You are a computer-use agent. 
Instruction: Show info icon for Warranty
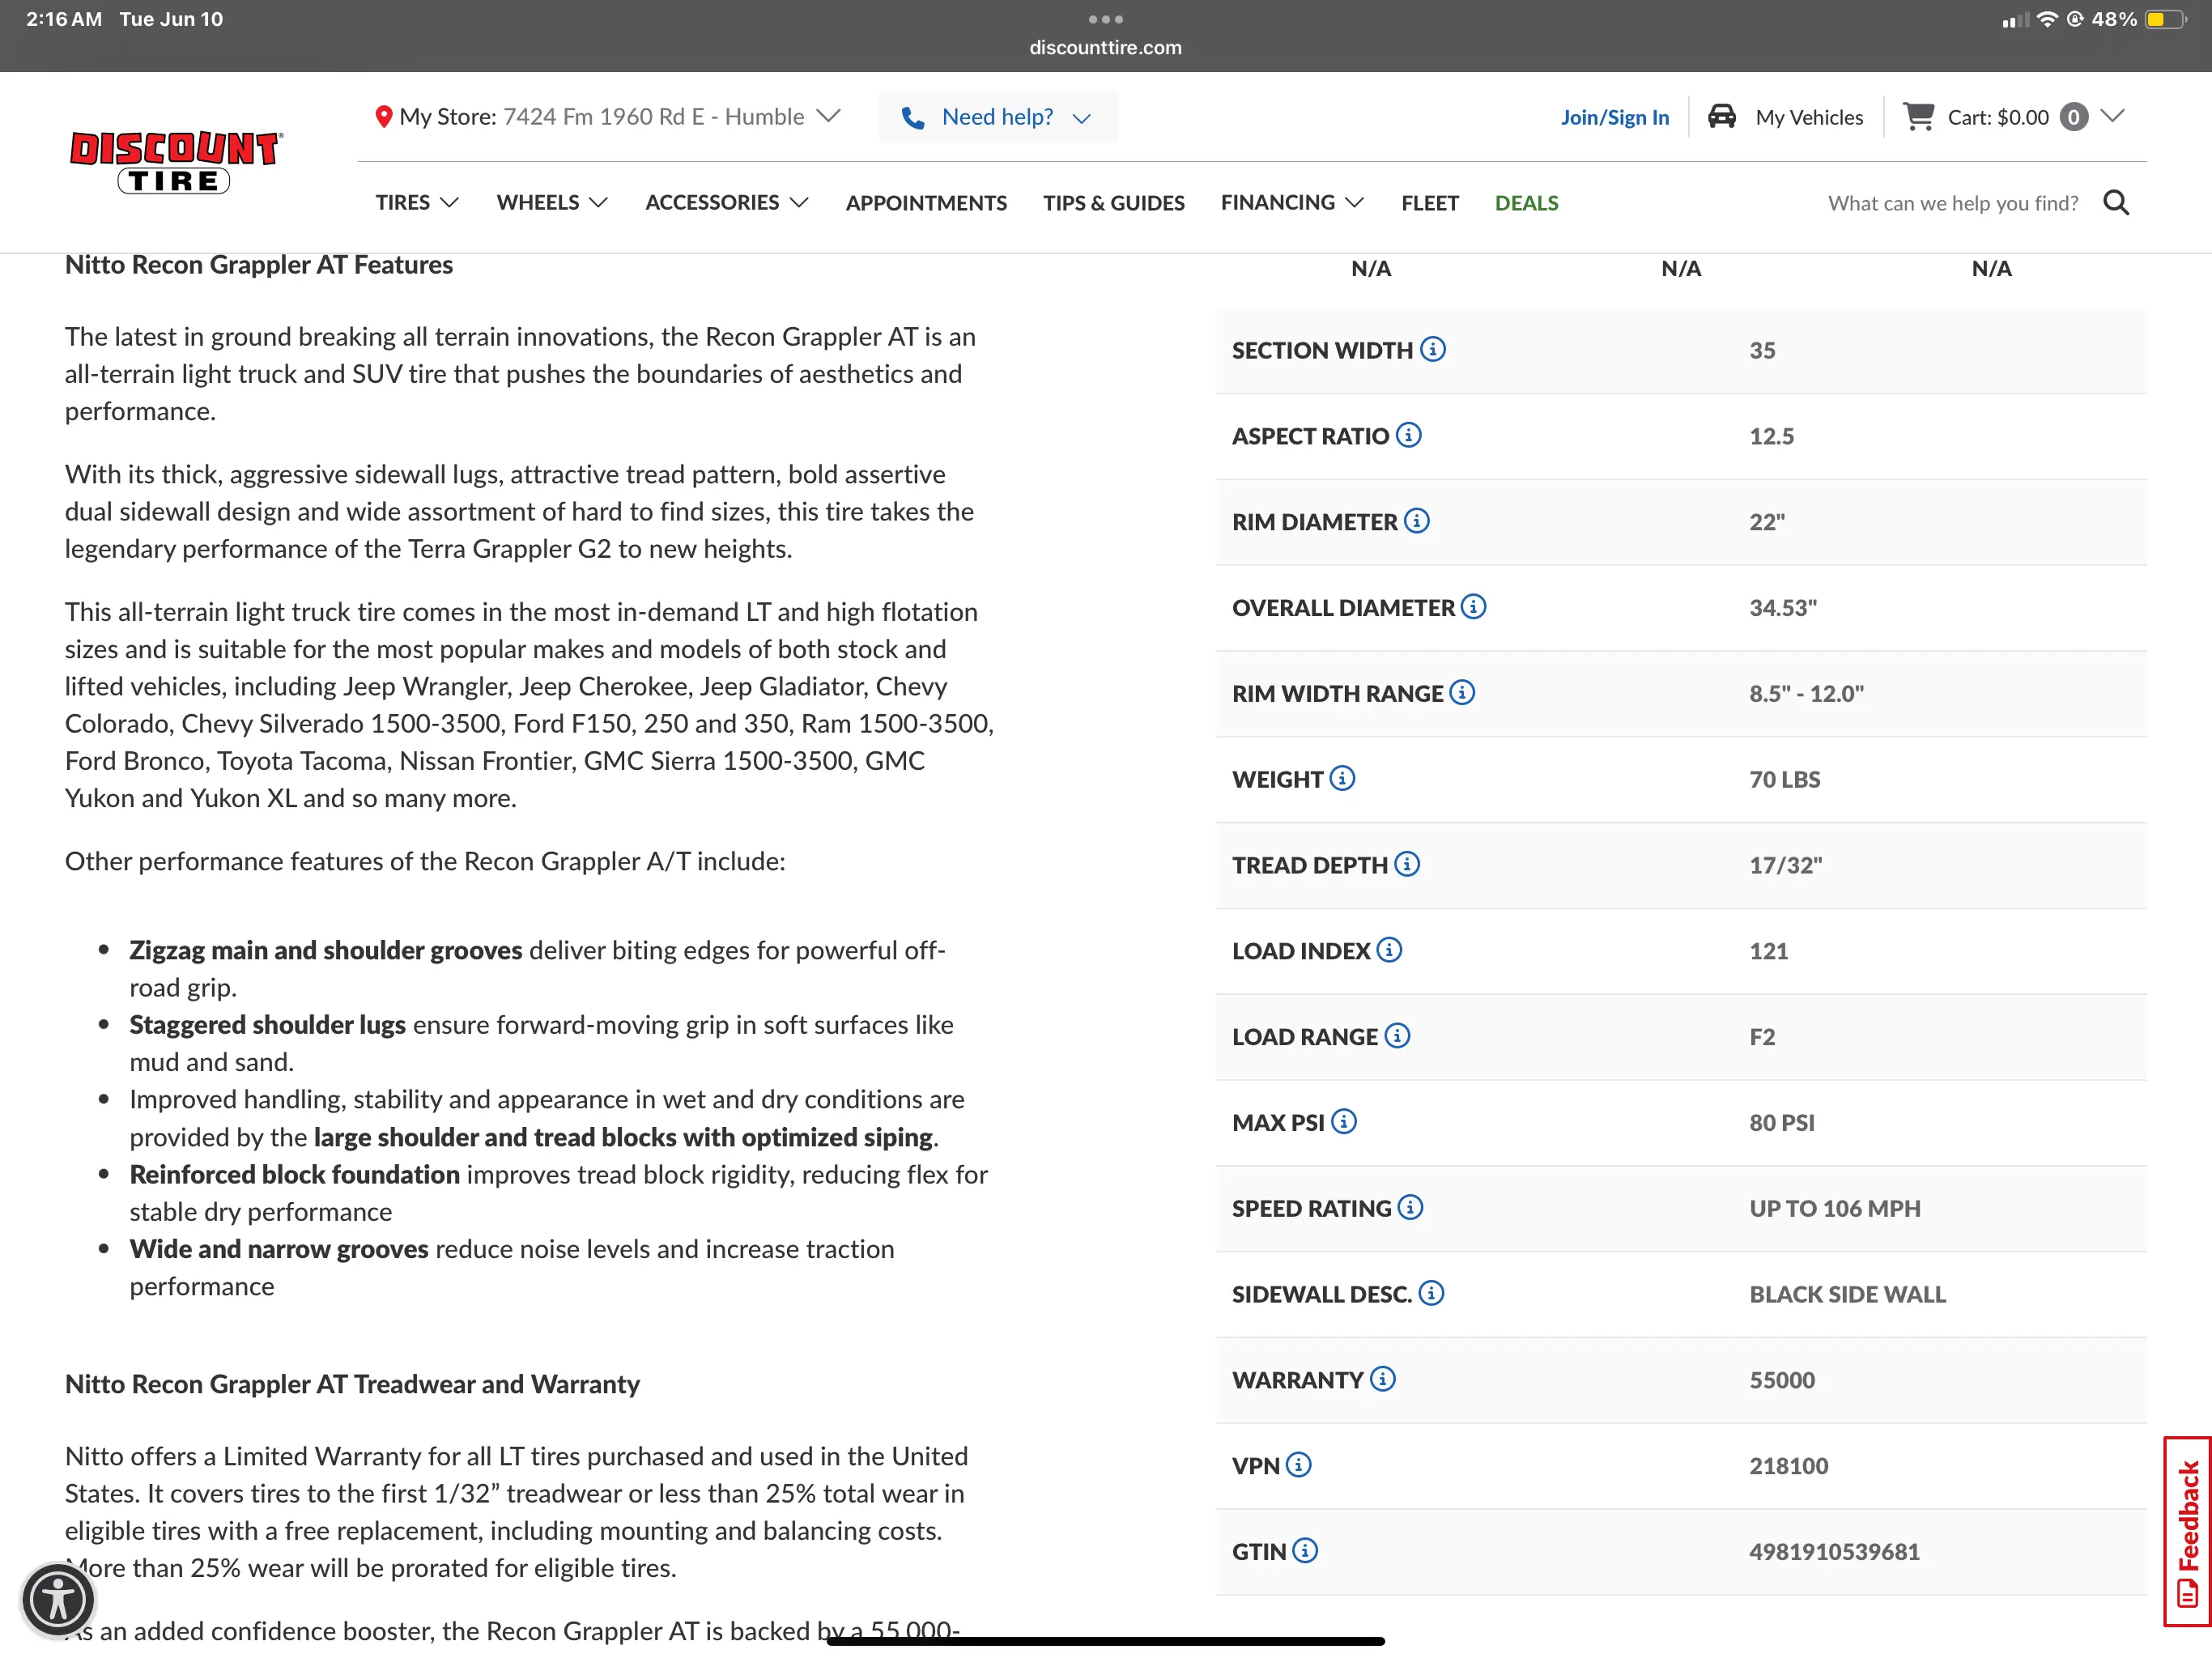(x=1383, y=1379)
